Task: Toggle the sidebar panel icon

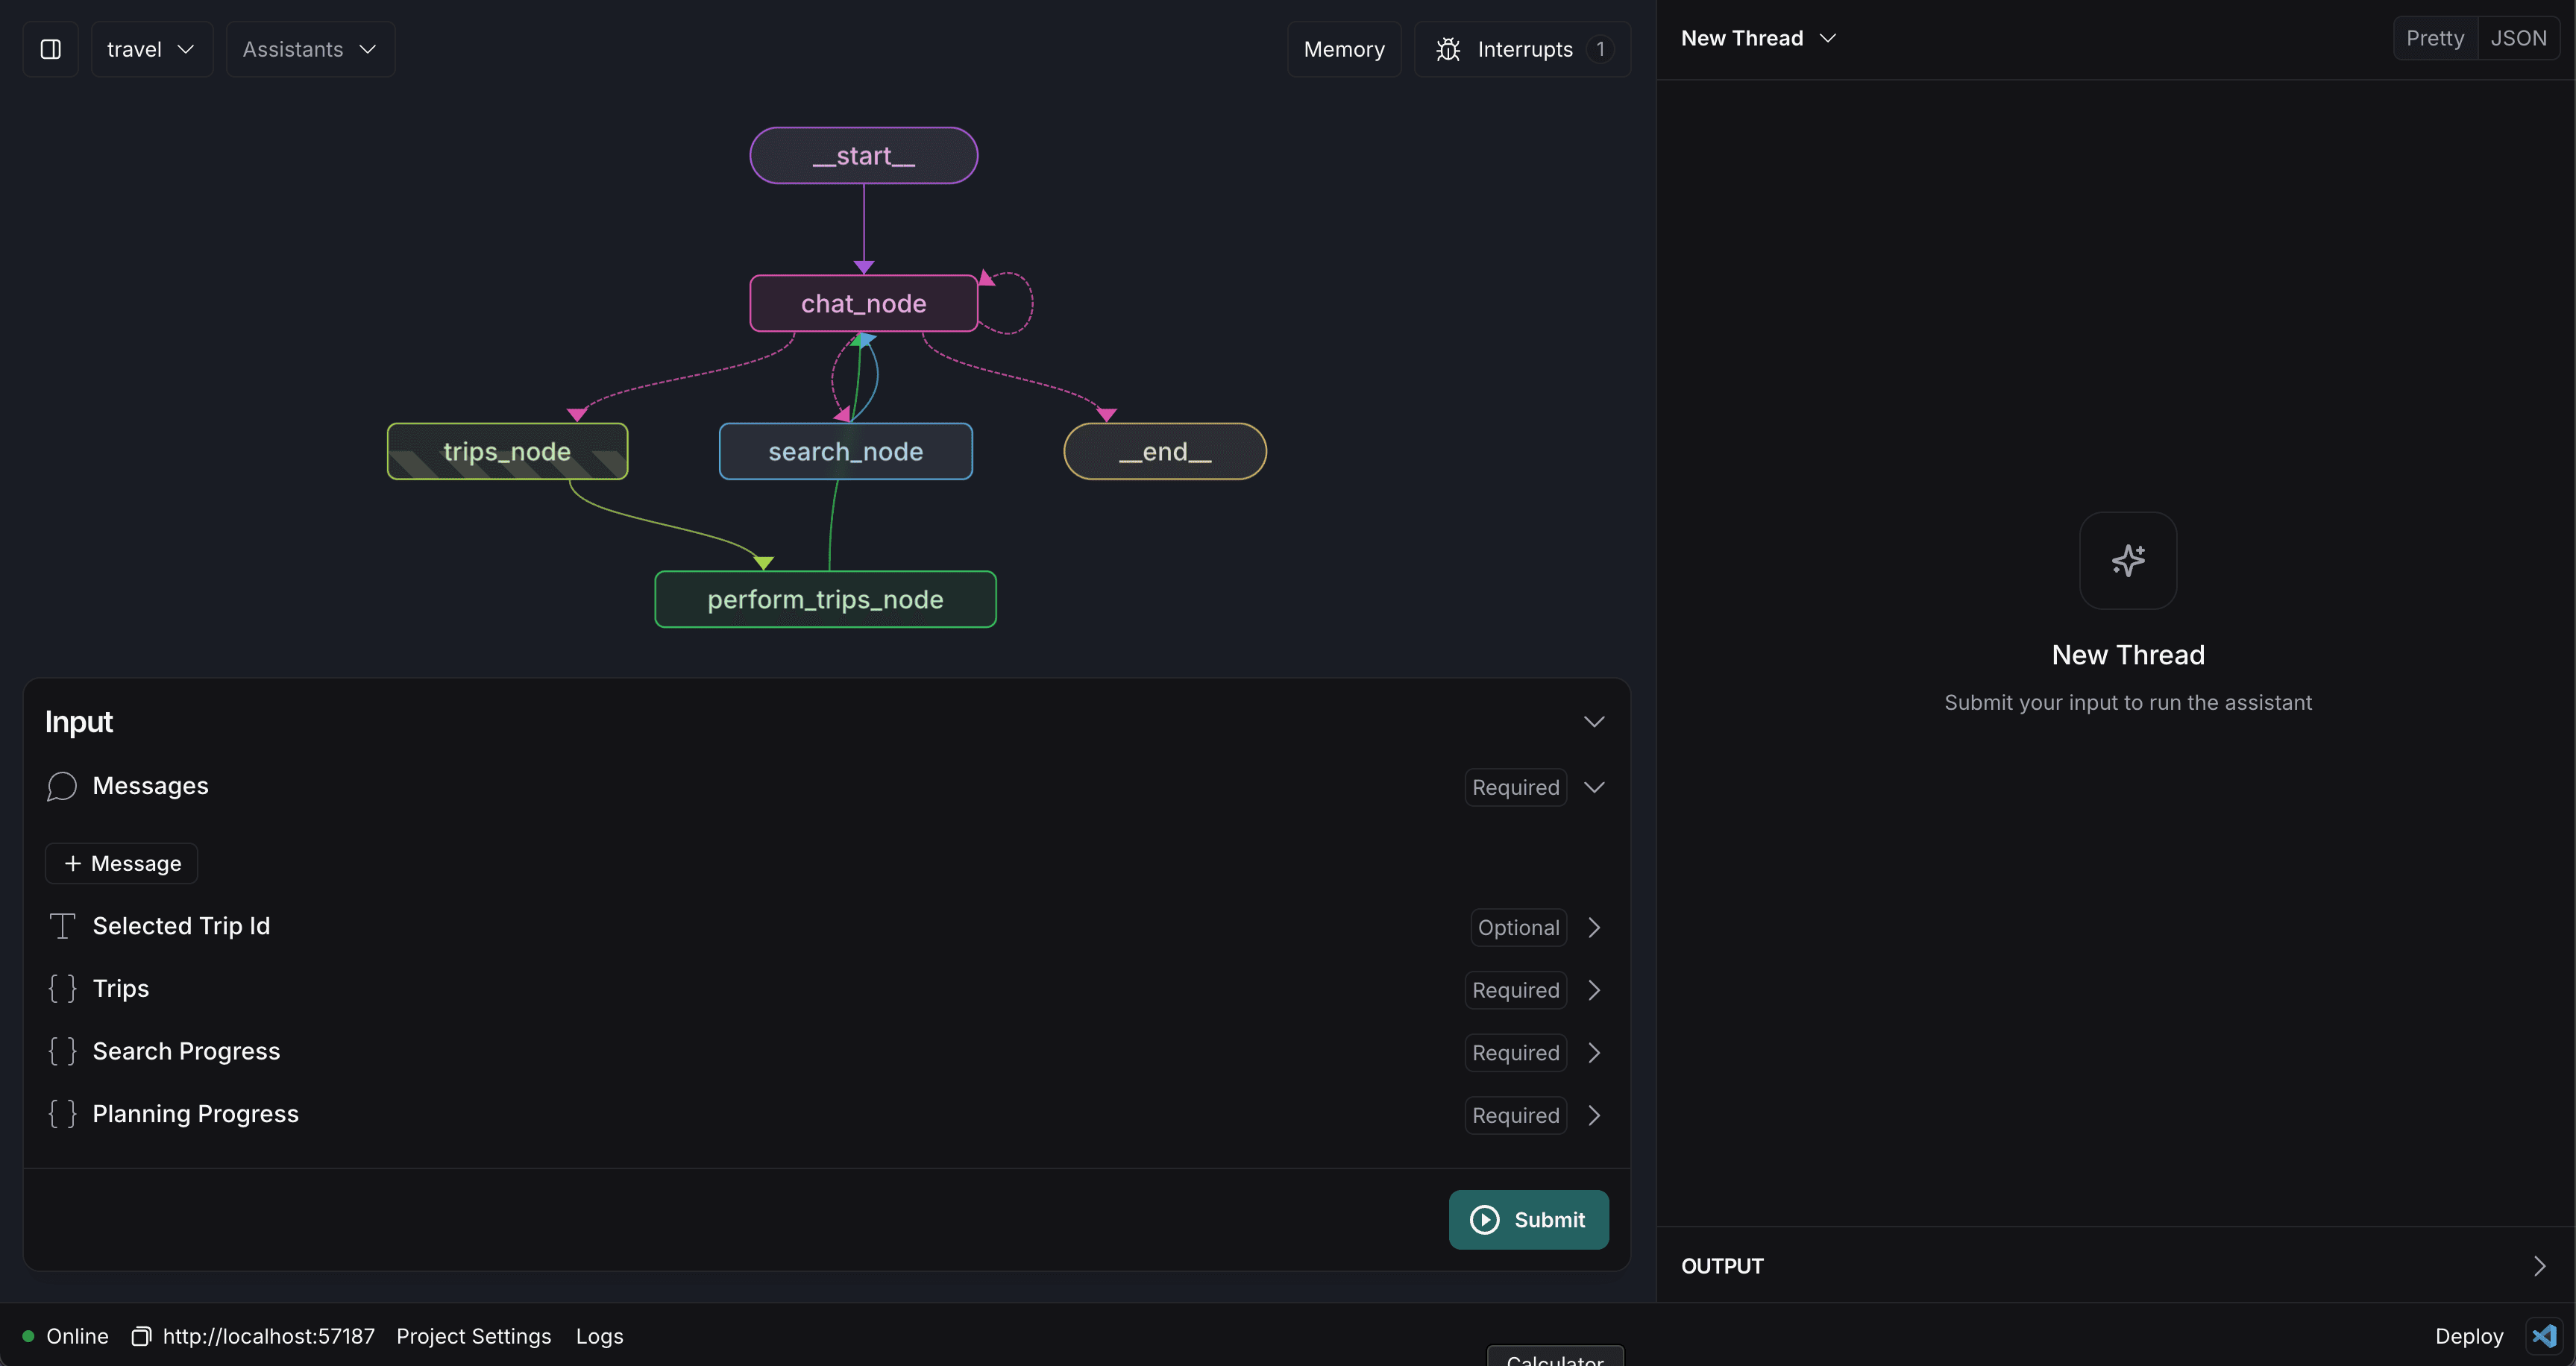Action: tap(50, 49)
